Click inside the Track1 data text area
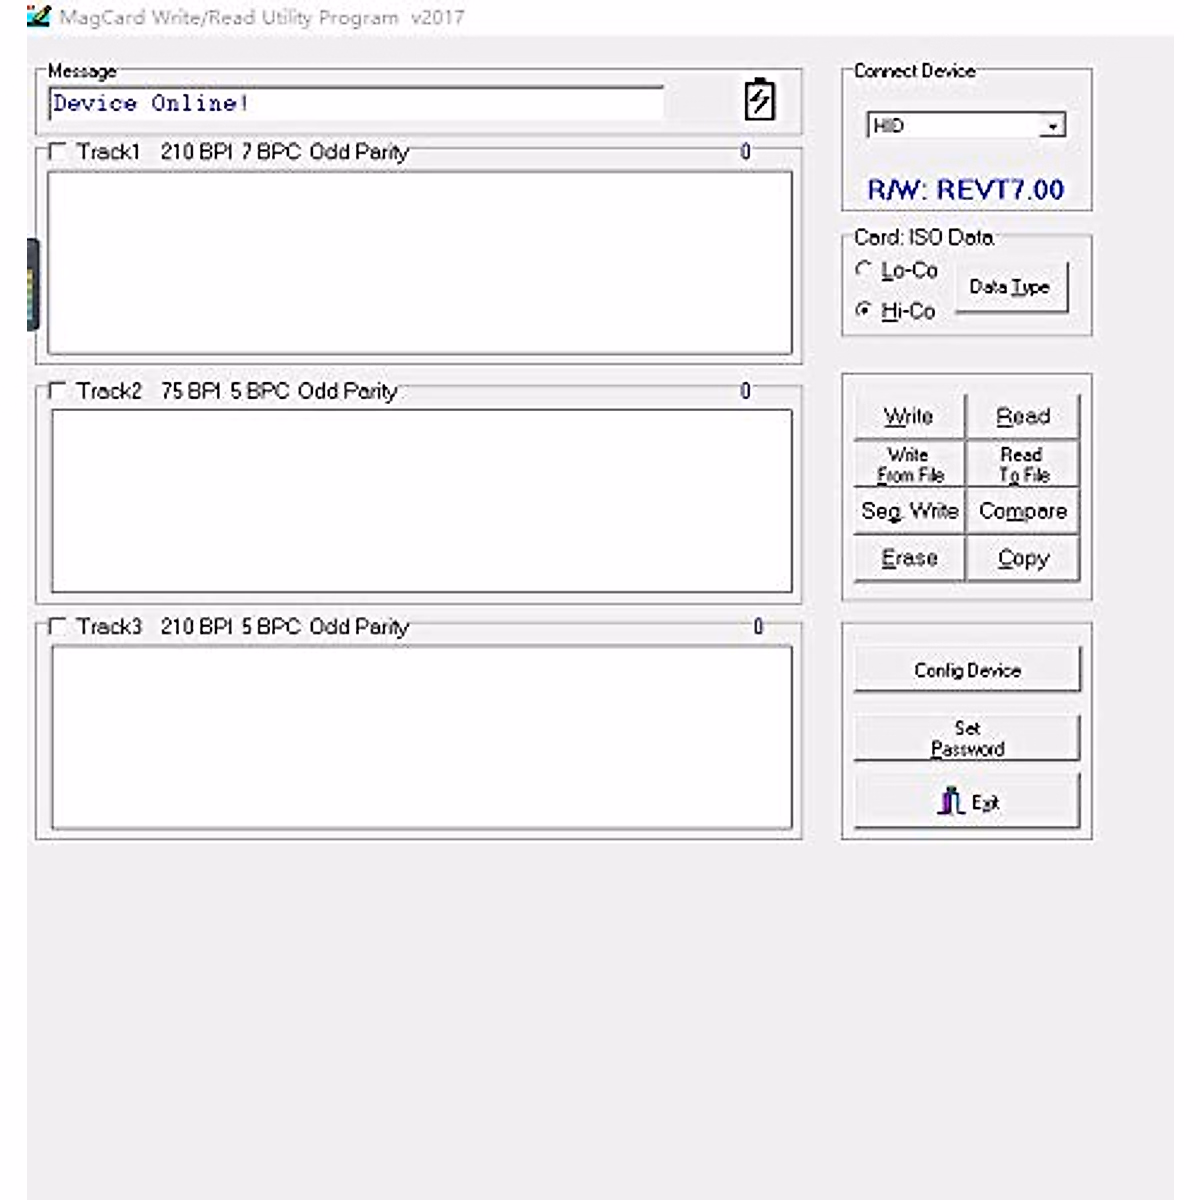Screen dimensions: 1200x1200 (420, 262)
